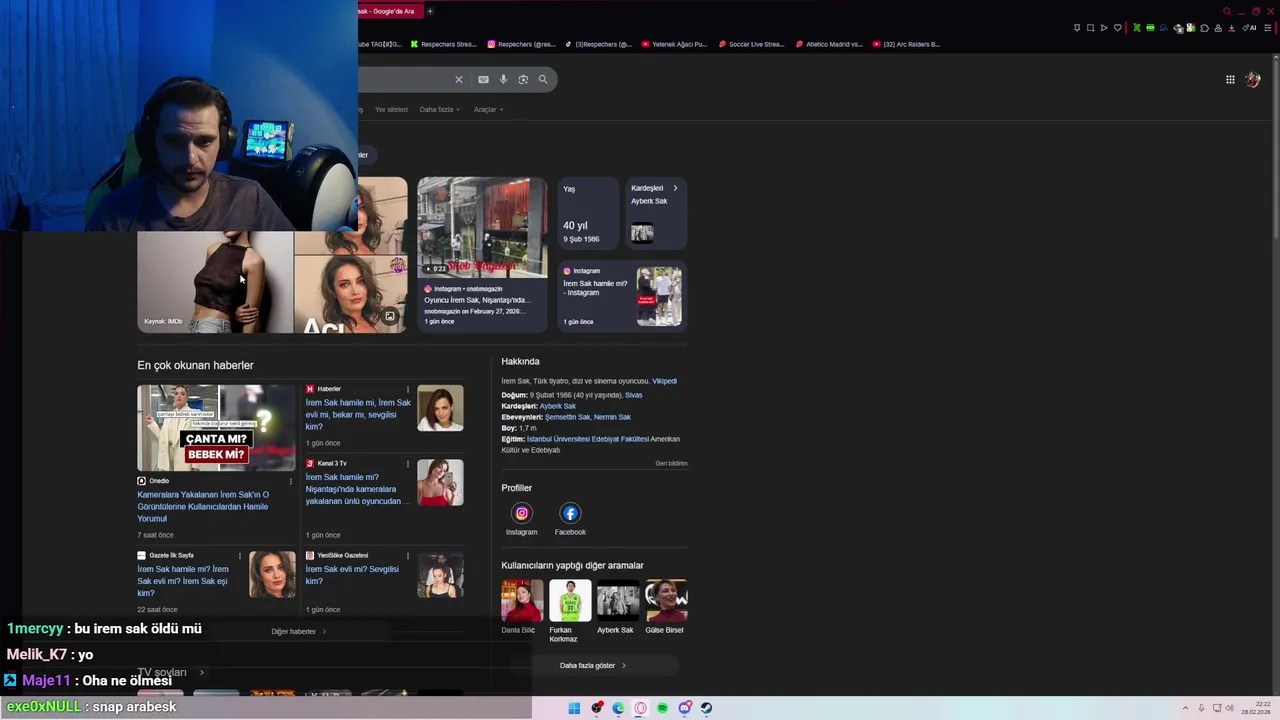Screen dimensions: 1280x720
Task: Start voice search with the microphone icon
Action: 503,79
